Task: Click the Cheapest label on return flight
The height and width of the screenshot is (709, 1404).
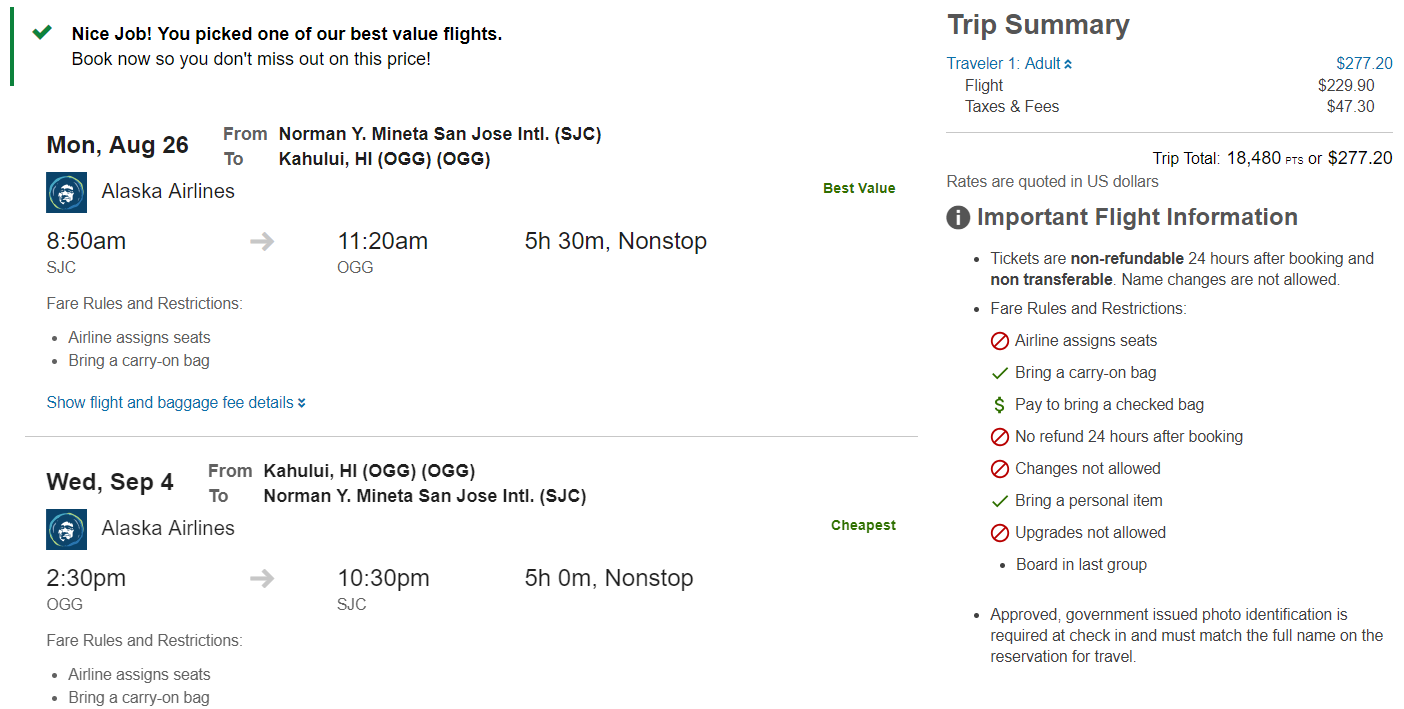Action: point(863,525)
